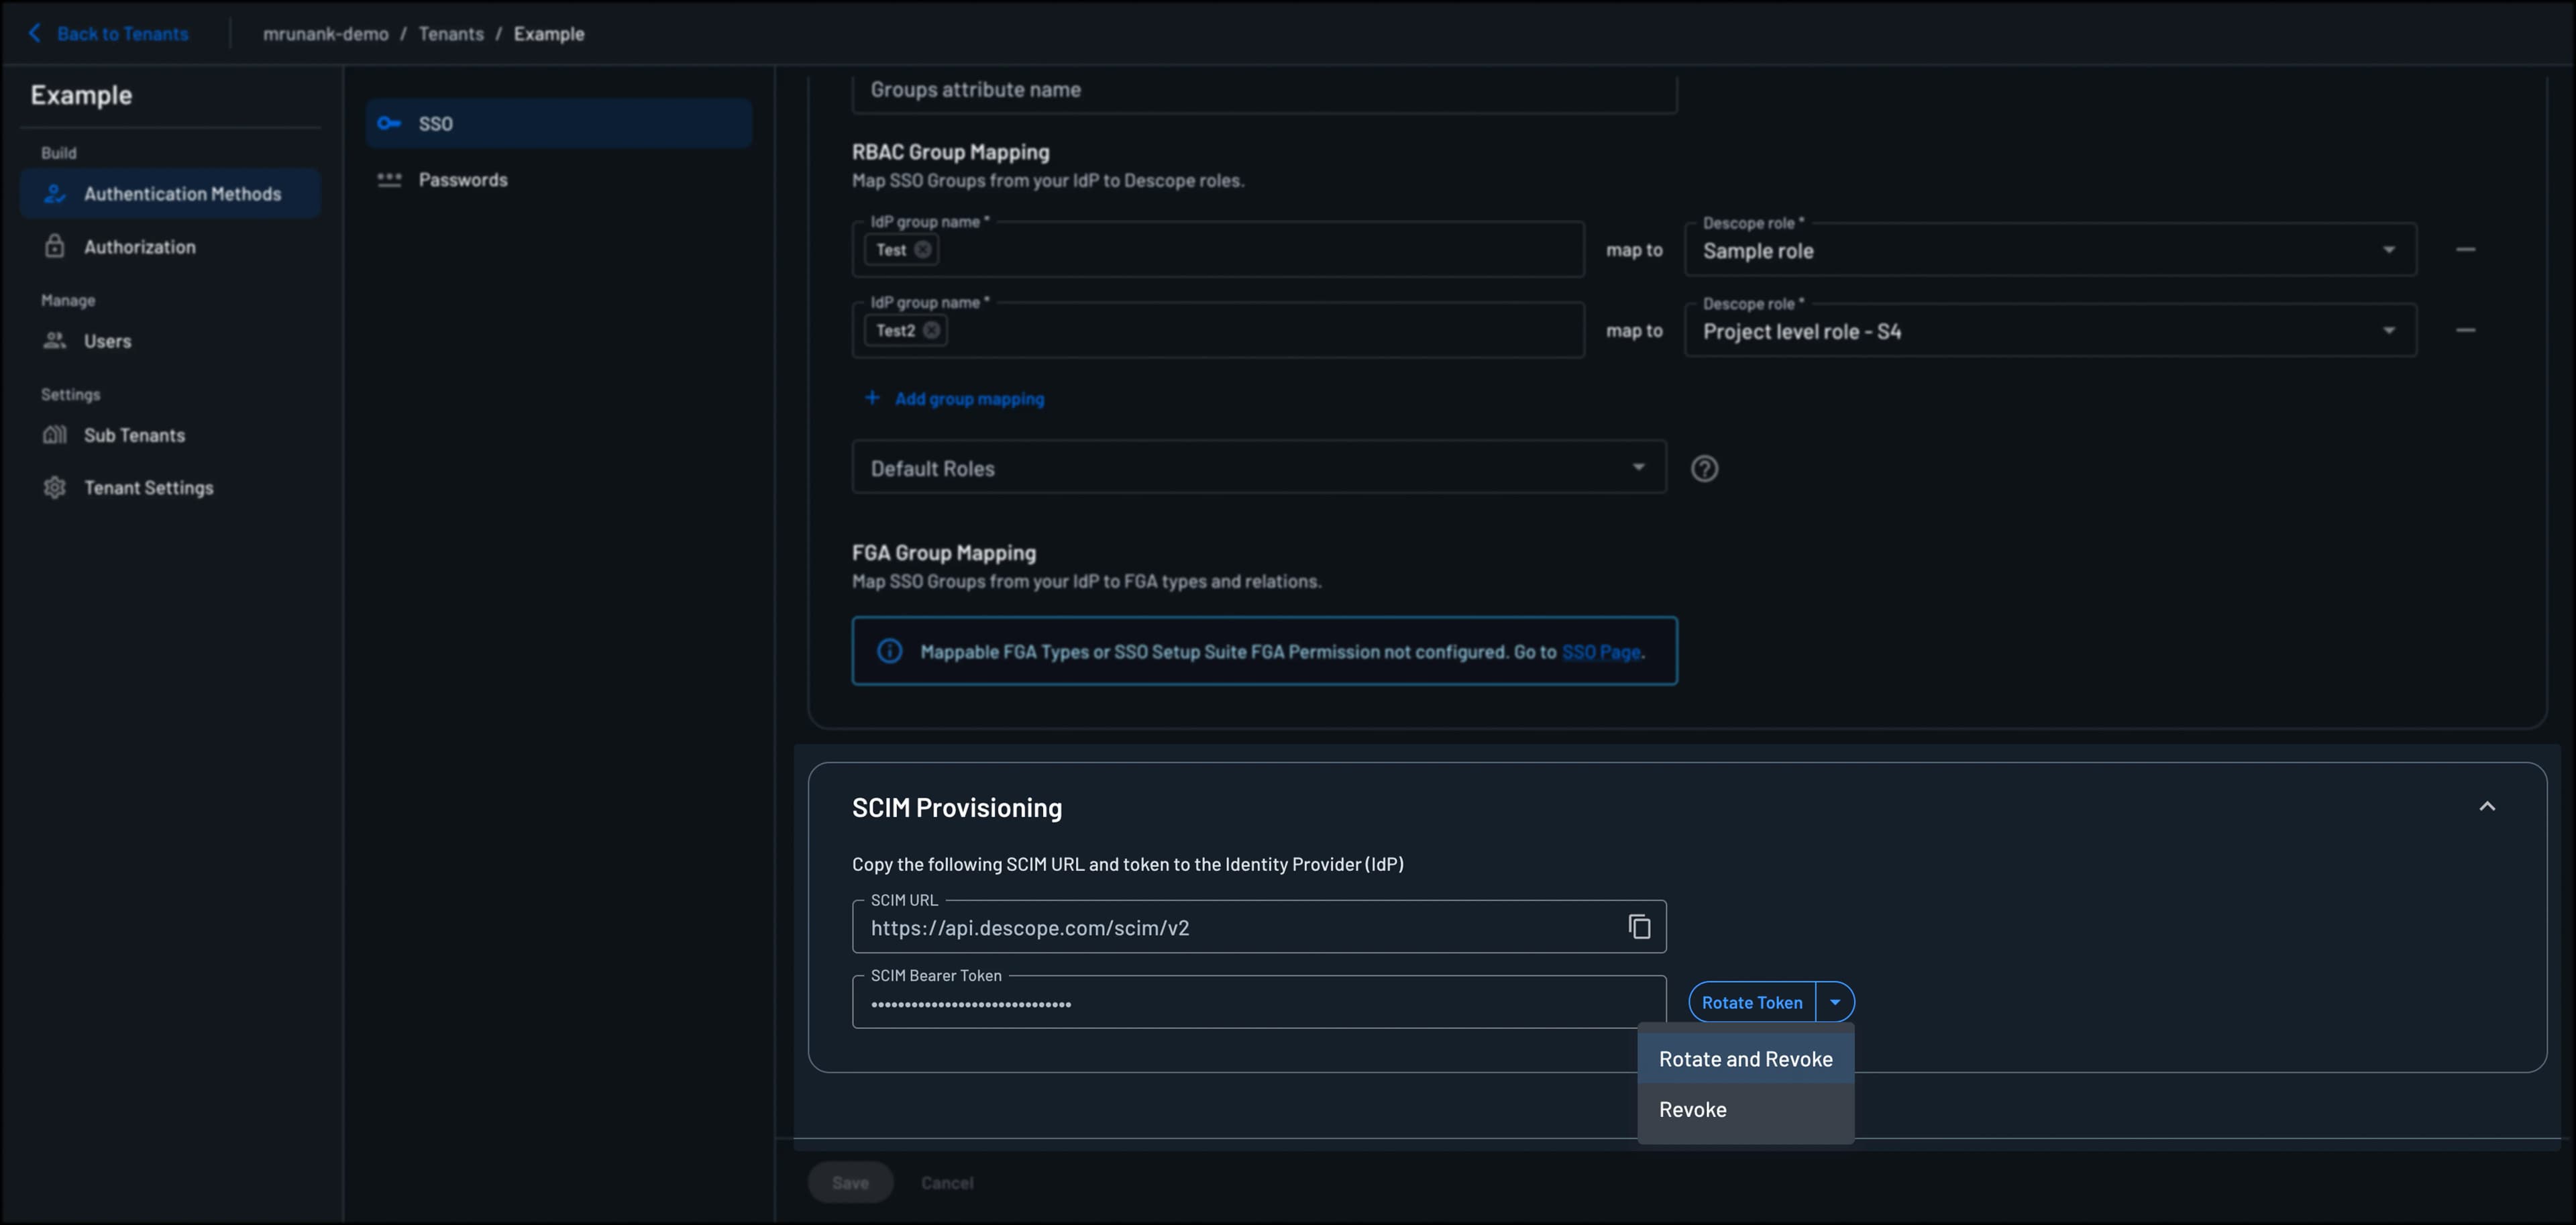Image resolution: width=2576 pixels, height=1225 pixels.
Task: Open Tenant Settings gear icon
Action: [55, 487]
